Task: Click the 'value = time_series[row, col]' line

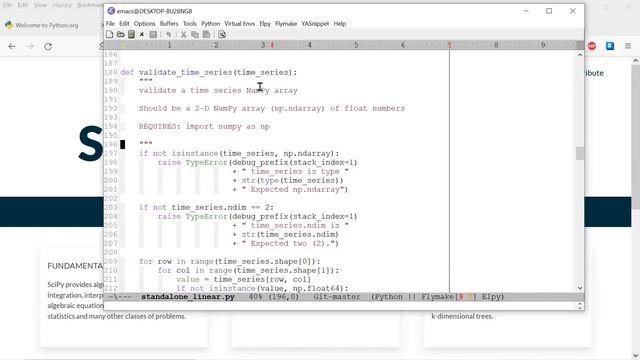Action: 244,279
